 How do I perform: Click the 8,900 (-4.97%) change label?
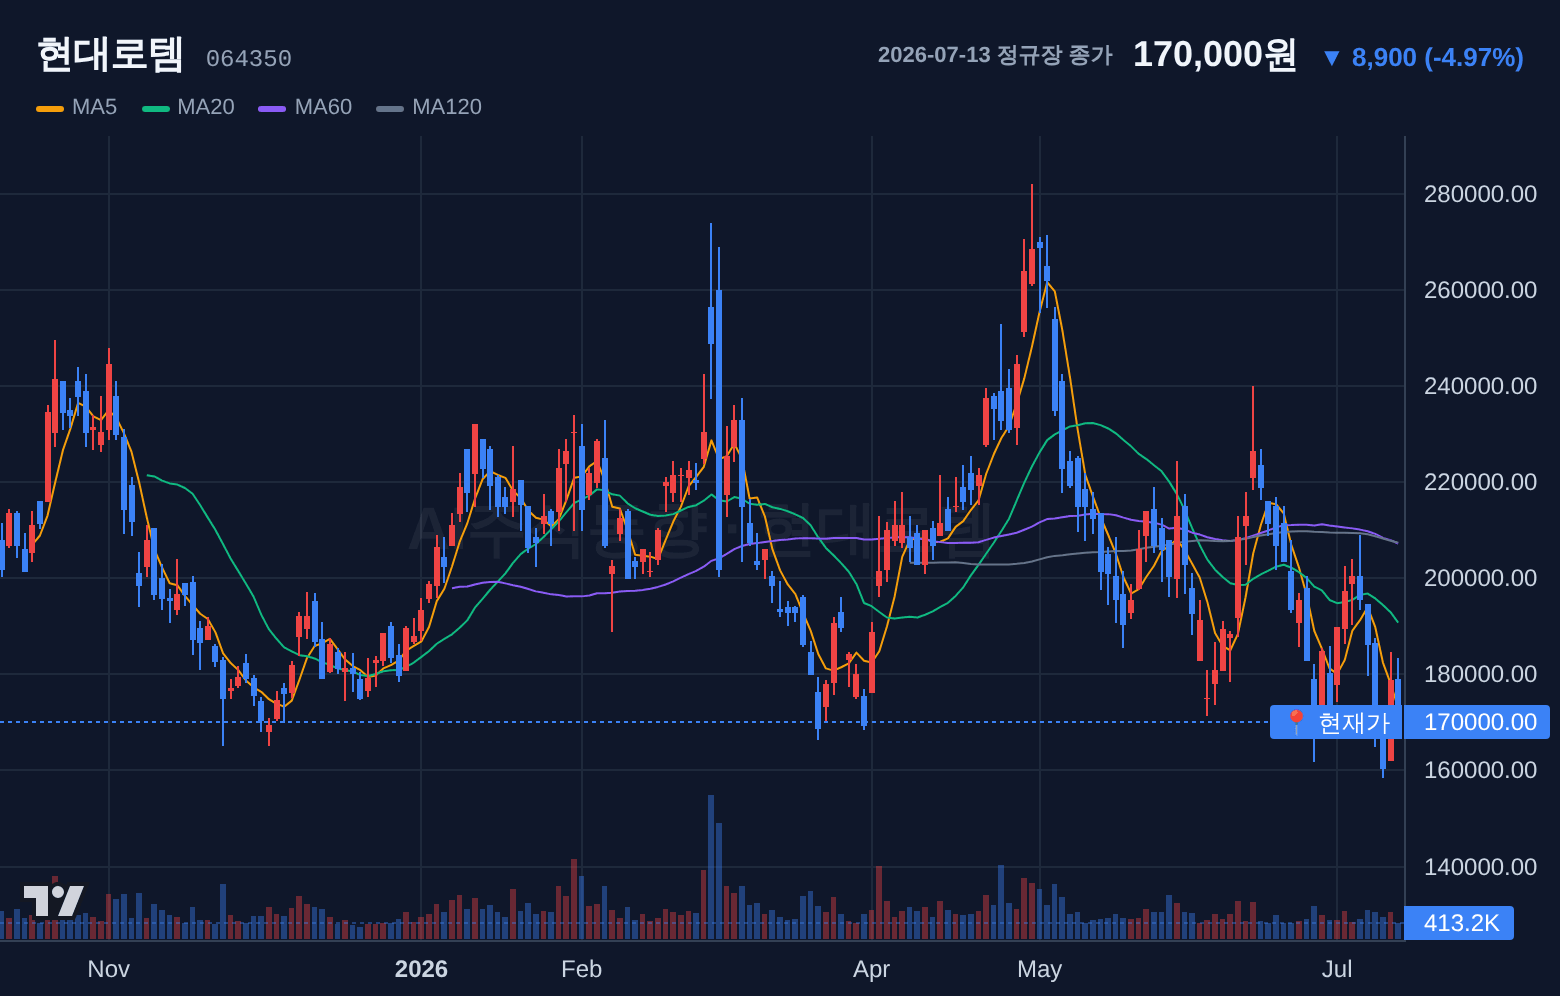coord(1437,57)
